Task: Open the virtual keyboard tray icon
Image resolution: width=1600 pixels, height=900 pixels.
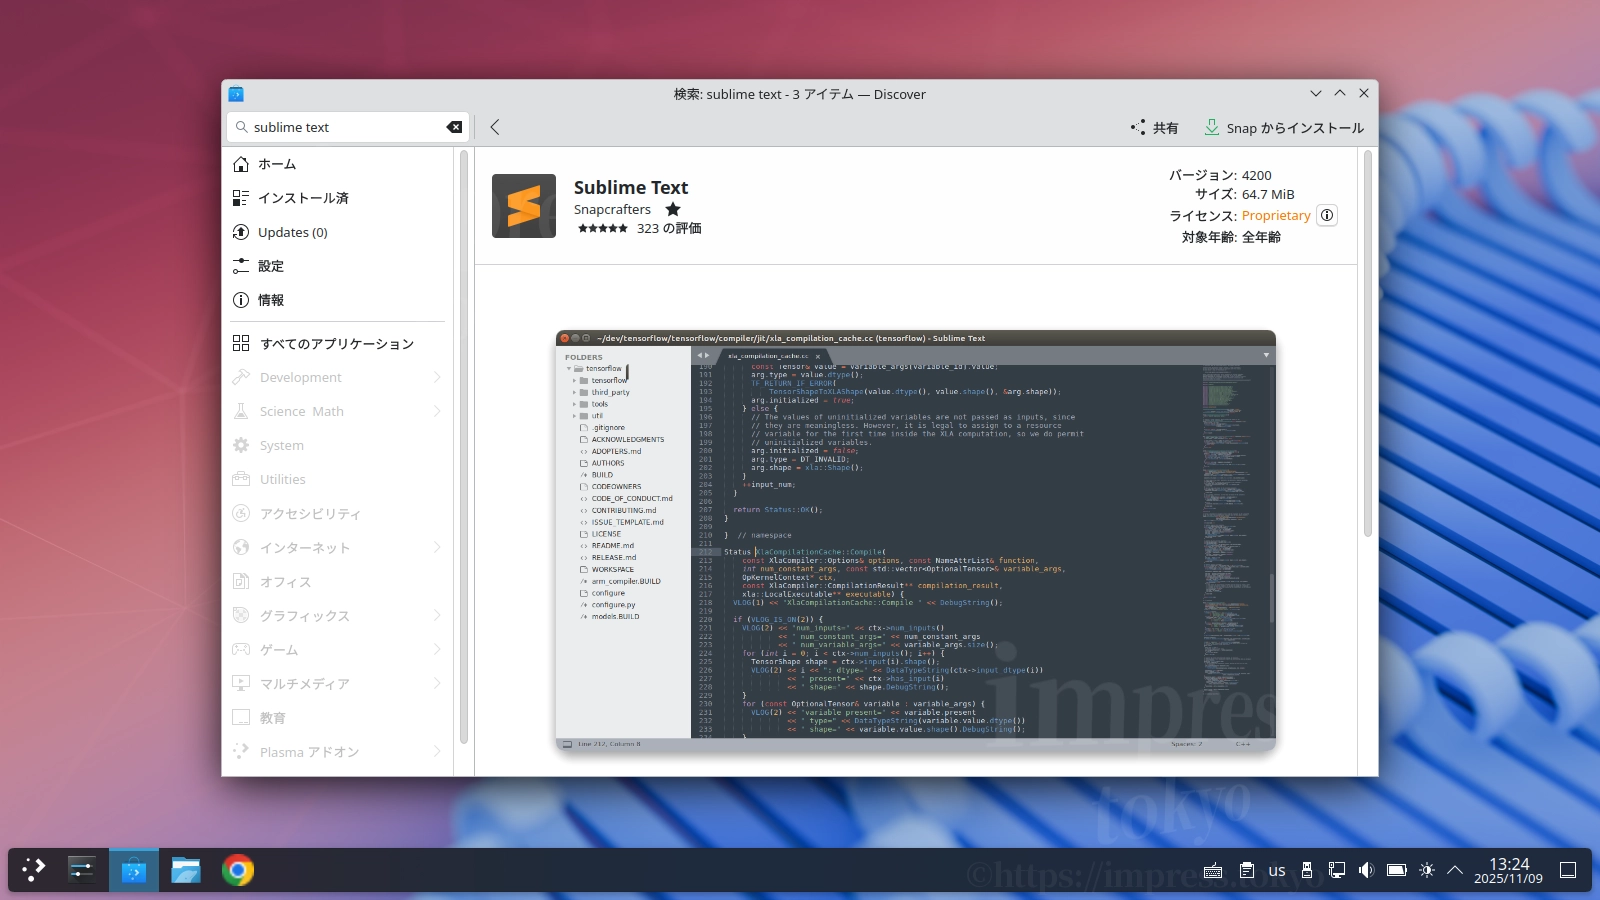Action: click(1213, 870)
